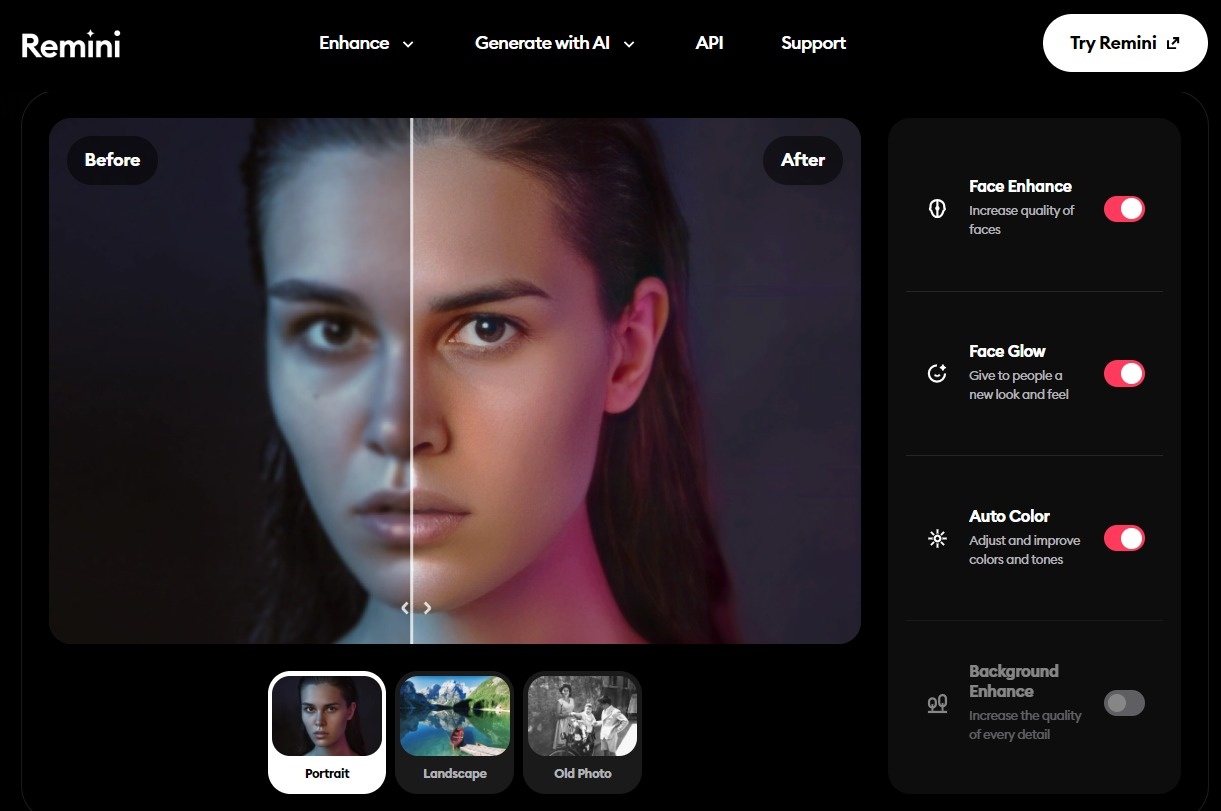
Task: Open the API menu item
Action: click(709, 43)
